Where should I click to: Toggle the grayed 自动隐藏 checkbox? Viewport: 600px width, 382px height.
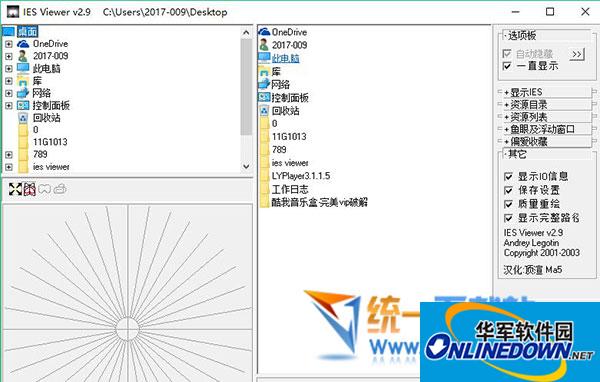tap(507, 54)
